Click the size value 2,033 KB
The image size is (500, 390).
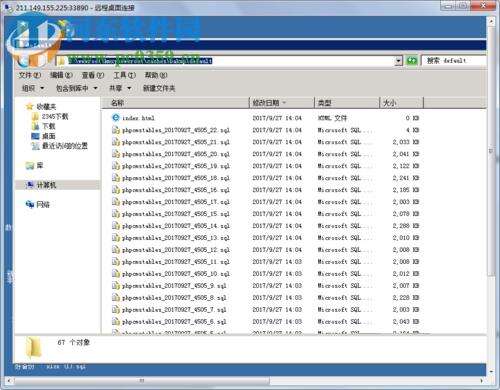coord(406,142)
